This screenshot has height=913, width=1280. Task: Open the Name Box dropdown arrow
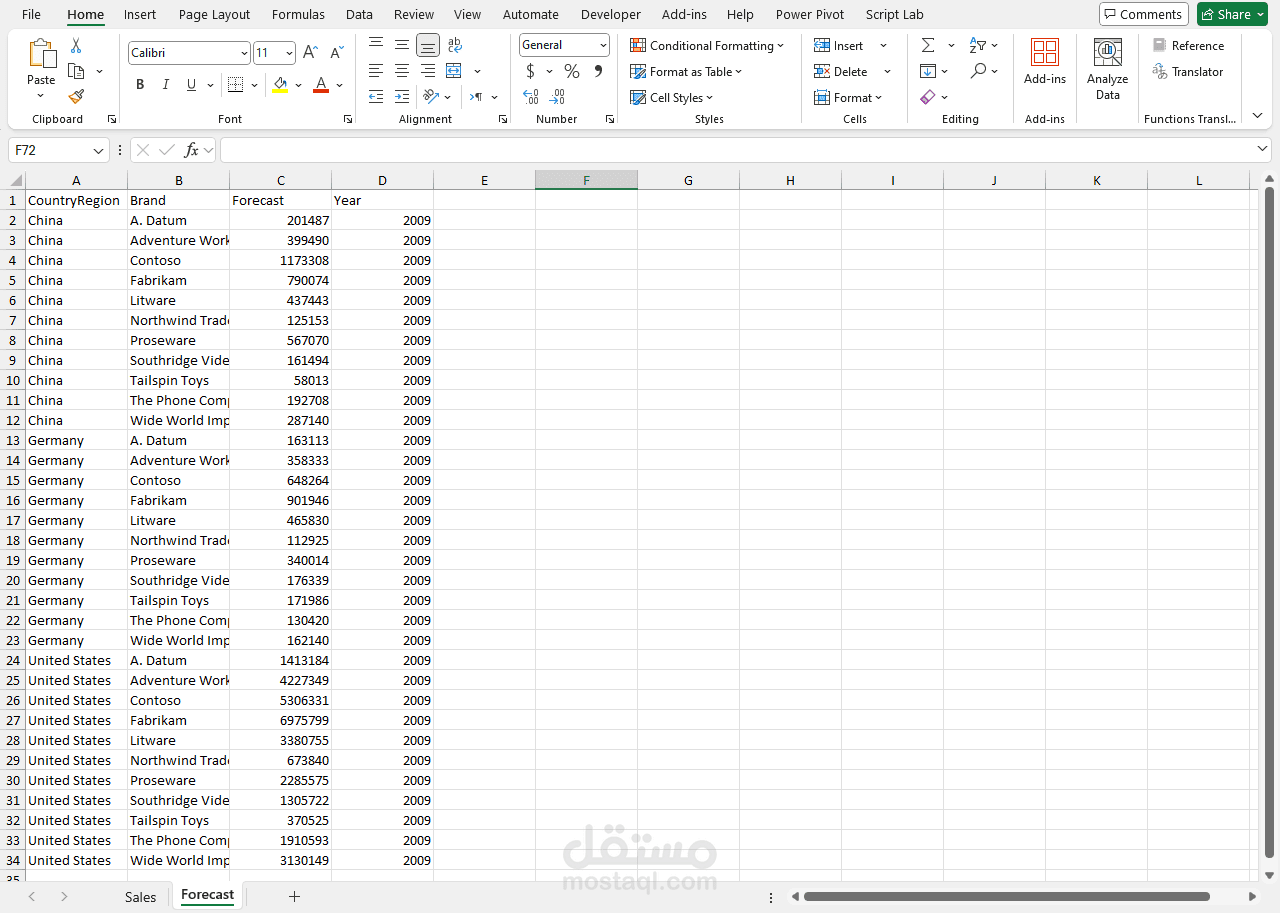pyautogui.click(x=98, y=150)
